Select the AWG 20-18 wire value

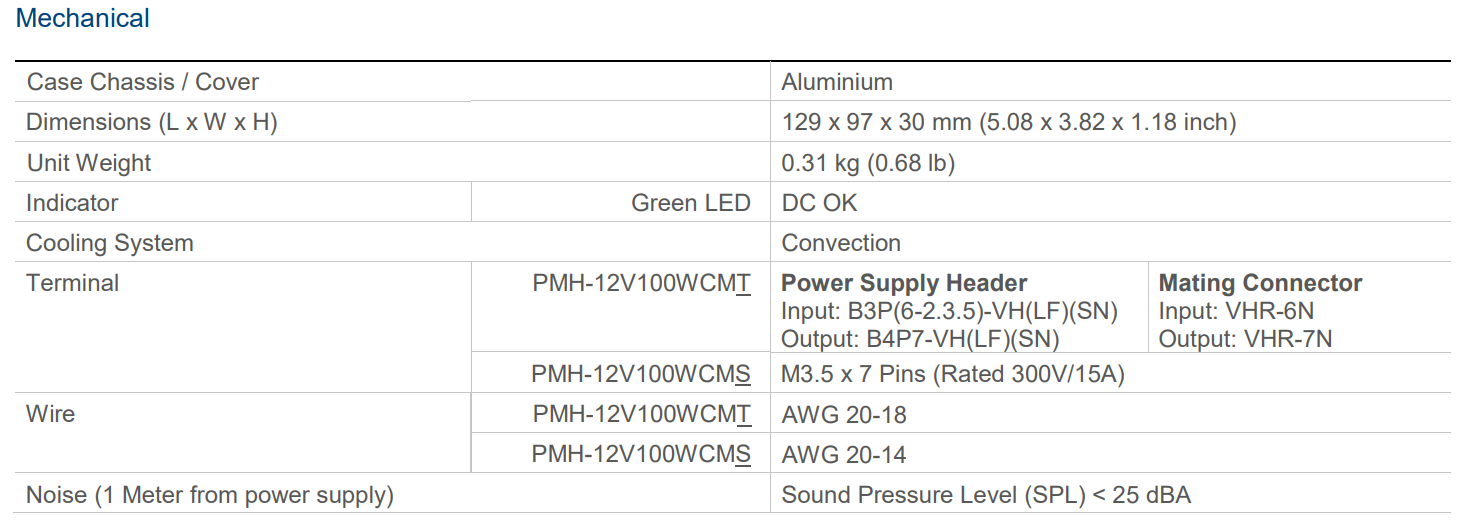coord(844,414)
